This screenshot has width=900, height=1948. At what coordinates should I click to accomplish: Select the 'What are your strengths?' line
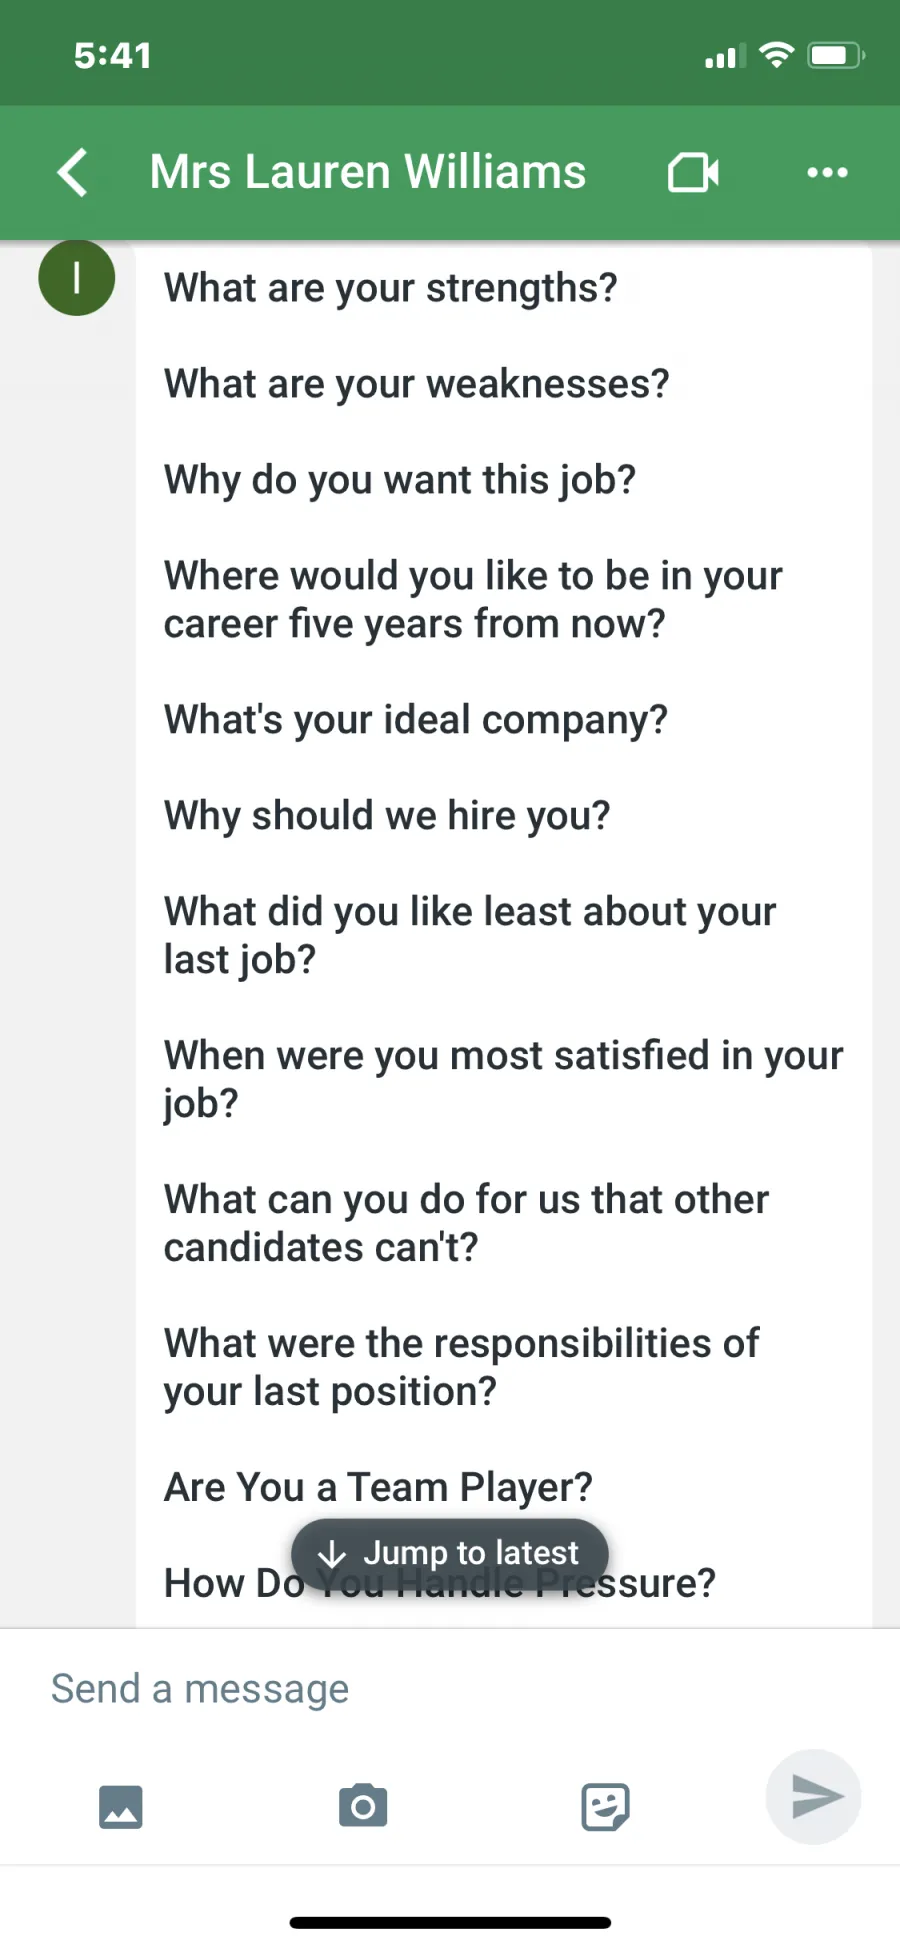[391, 288]
